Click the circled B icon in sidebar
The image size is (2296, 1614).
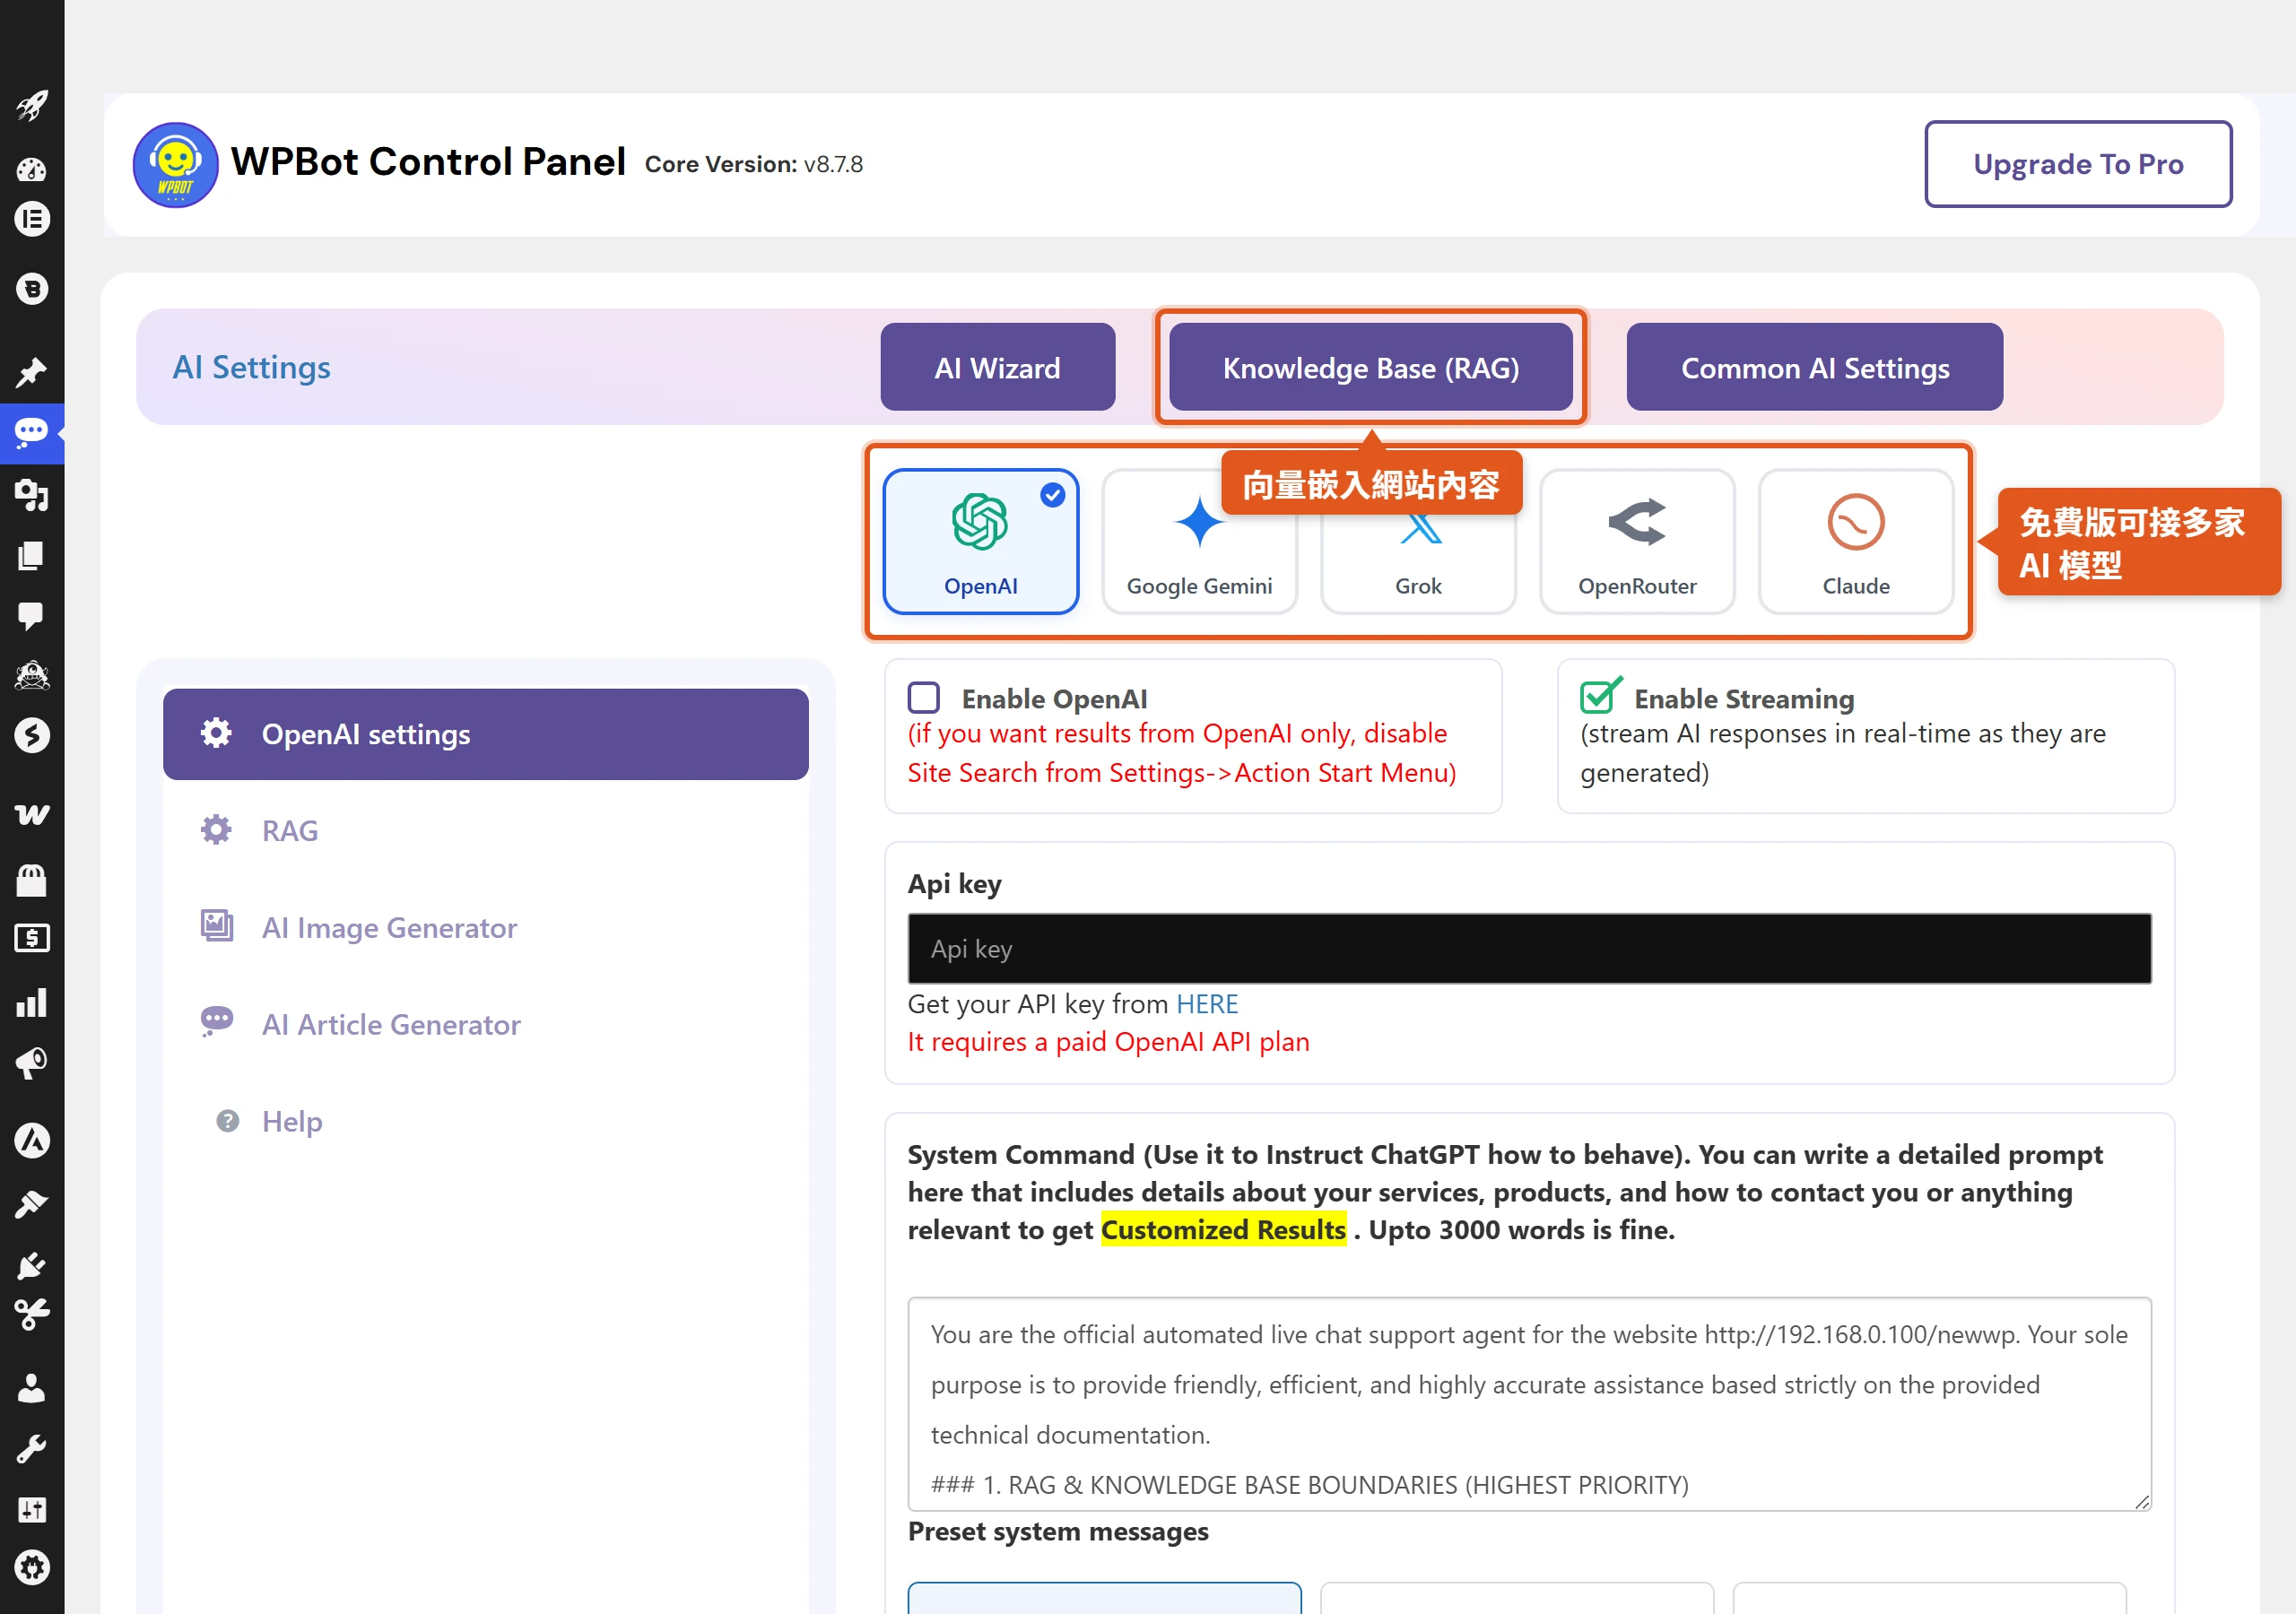(x=32, y=289)
